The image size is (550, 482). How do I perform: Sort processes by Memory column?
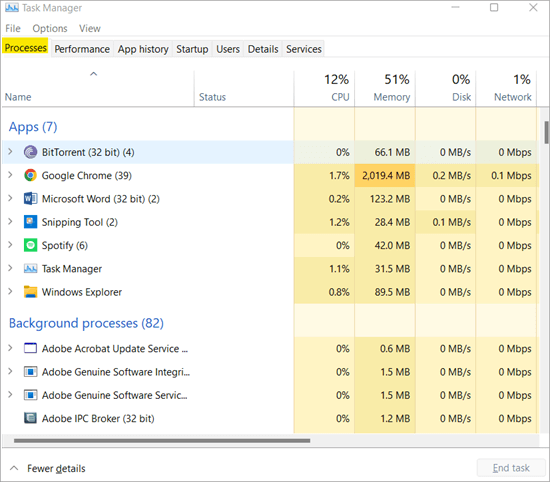[385, 89]
